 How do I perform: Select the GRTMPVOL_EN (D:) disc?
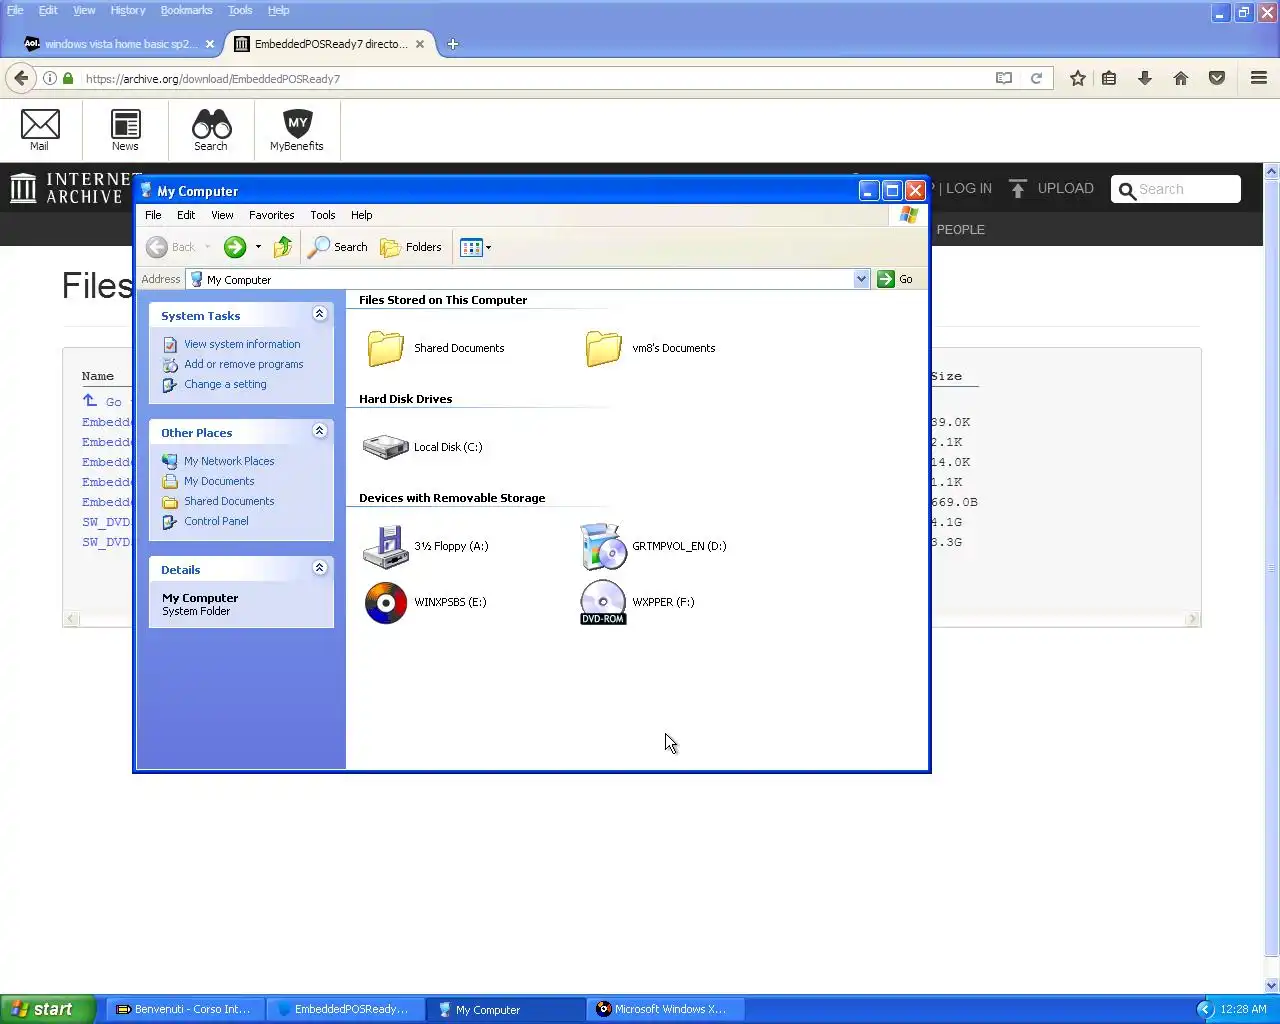tap(603, 546)
